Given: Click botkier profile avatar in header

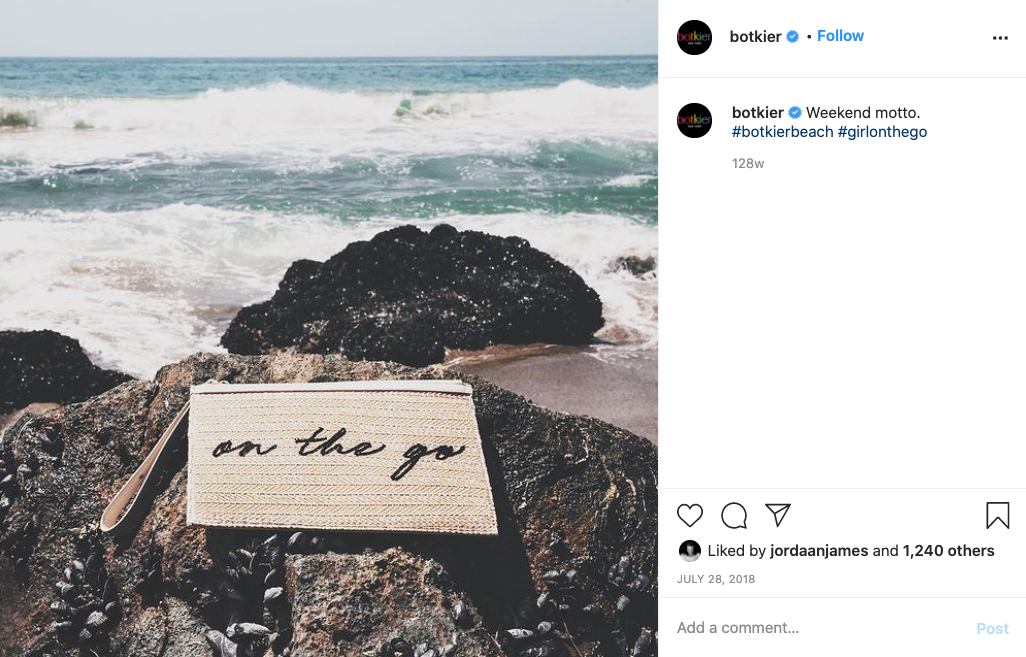Looking at the screenshot, I should point(694,37).
